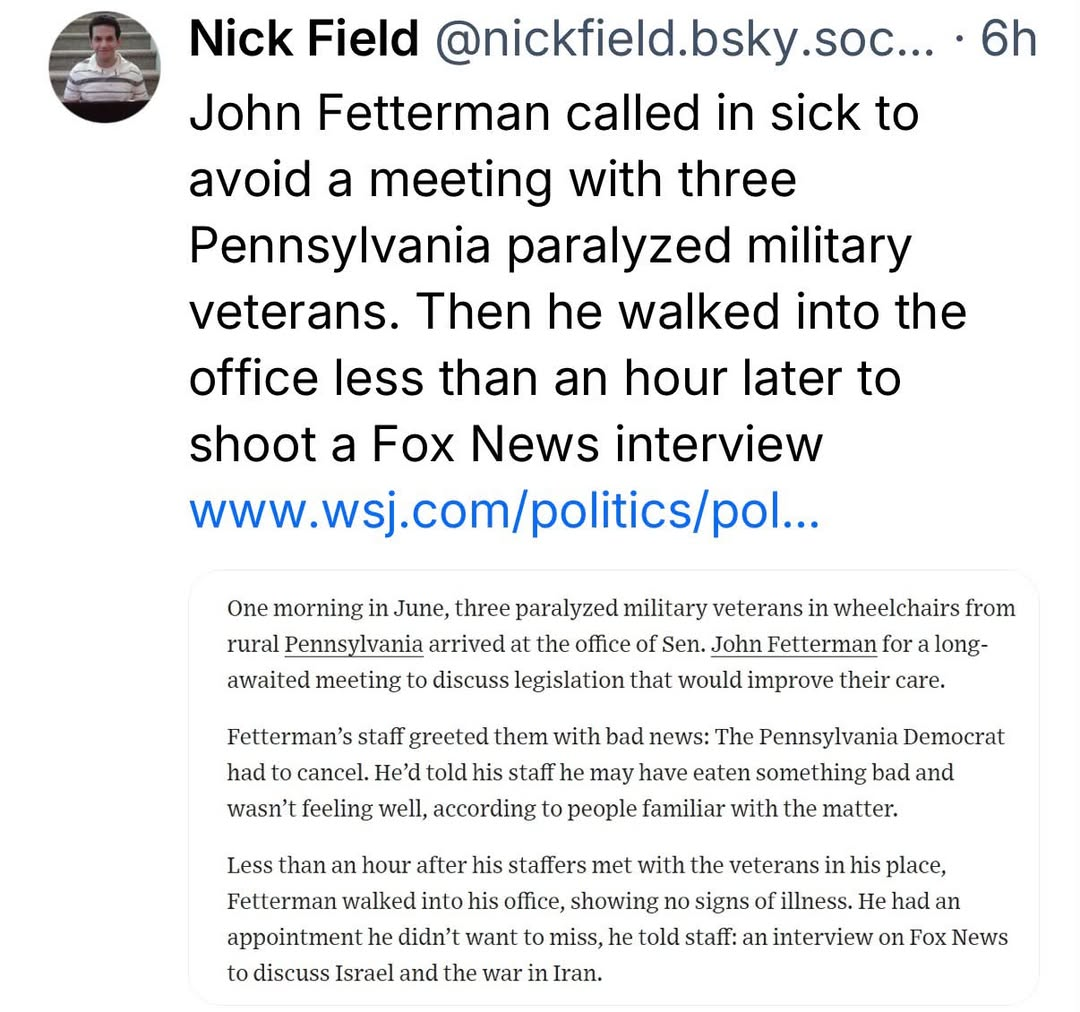Click underlined Pennsylvania link in article
This screenshot has height=1012, width=1080.
[353, 644]
